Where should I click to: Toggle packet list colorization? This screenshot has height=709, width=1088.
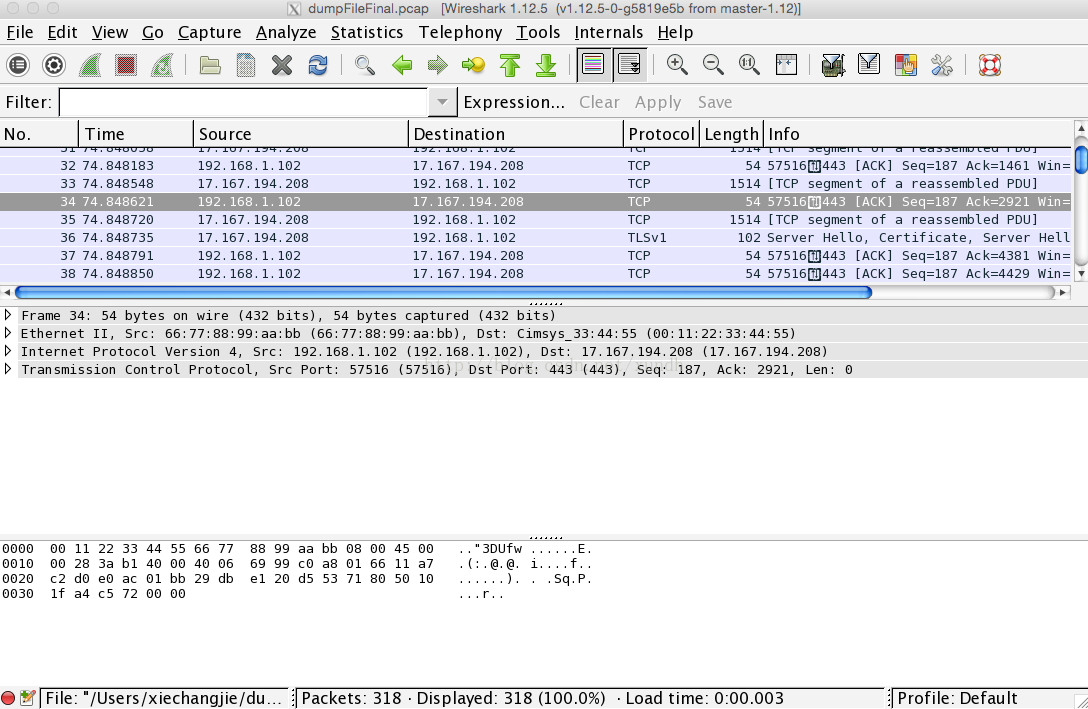(593, 65)
